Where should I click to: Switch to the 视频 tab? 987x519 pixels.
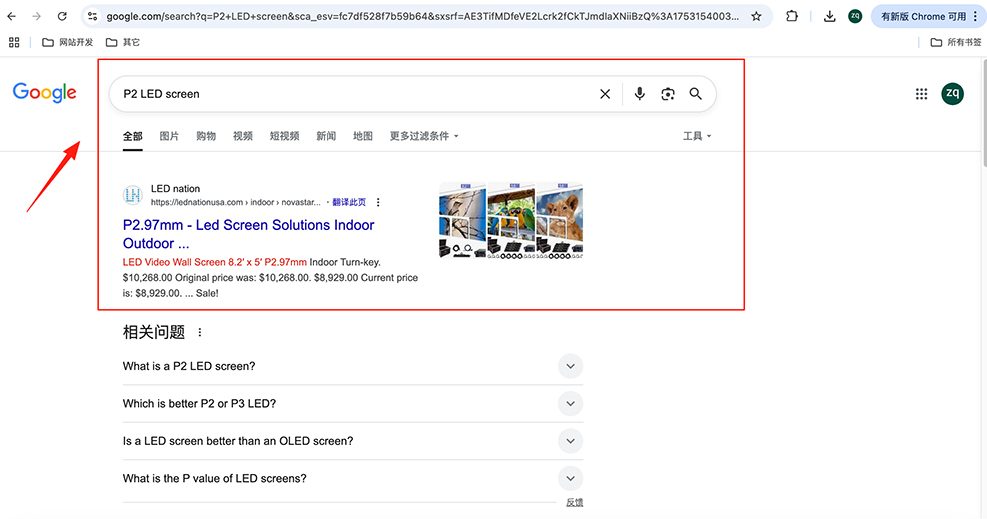point(243,136)
